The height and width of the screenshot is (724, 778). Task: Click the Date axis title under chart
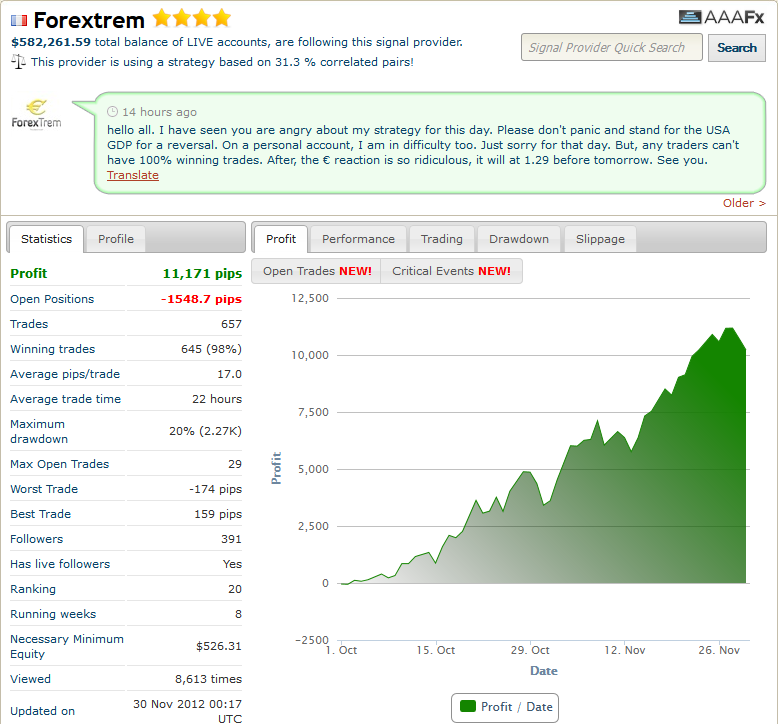544,671
